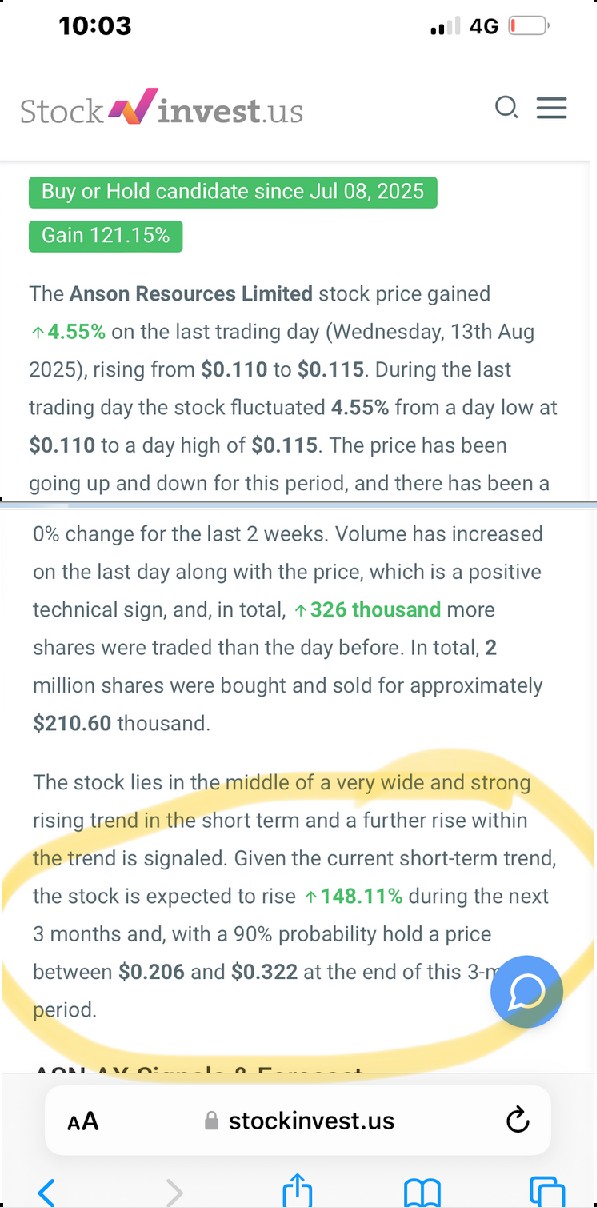Open the search magnifier icon
Viewport: 597px width, 1208px height.
[x=508, y=108]
